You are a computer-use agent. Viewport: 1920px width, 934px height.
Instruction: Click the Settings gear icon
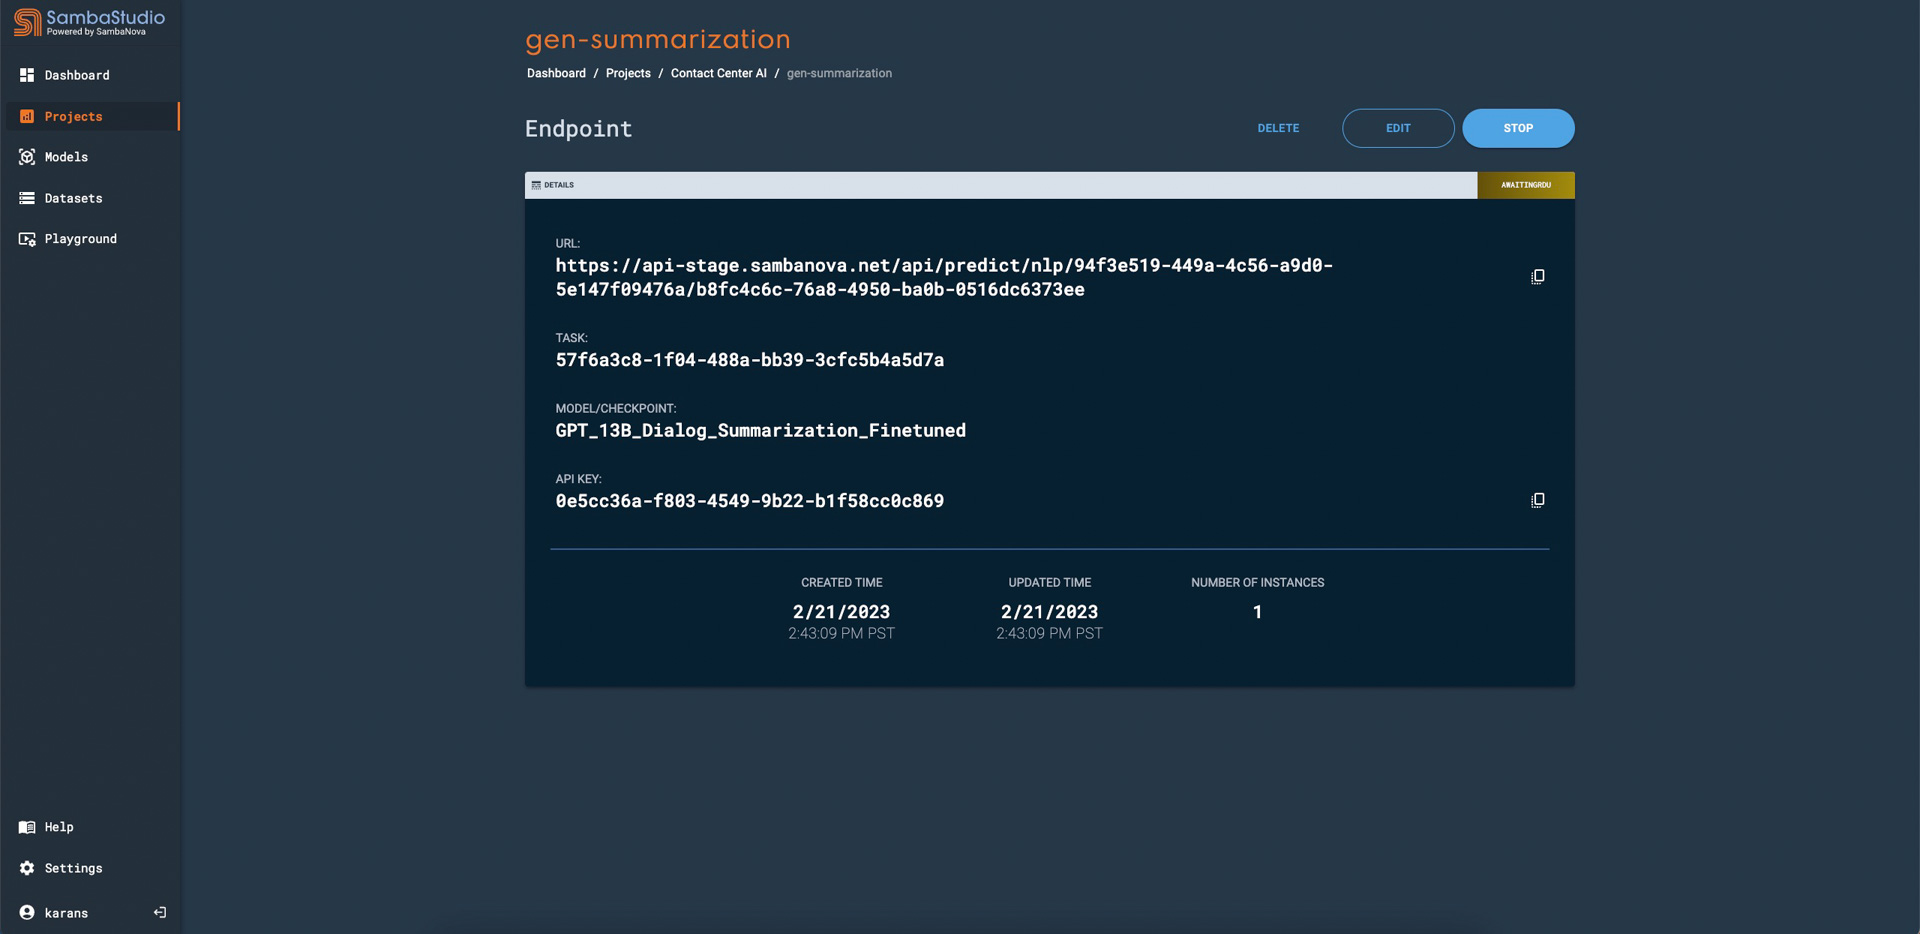[27, 868]
